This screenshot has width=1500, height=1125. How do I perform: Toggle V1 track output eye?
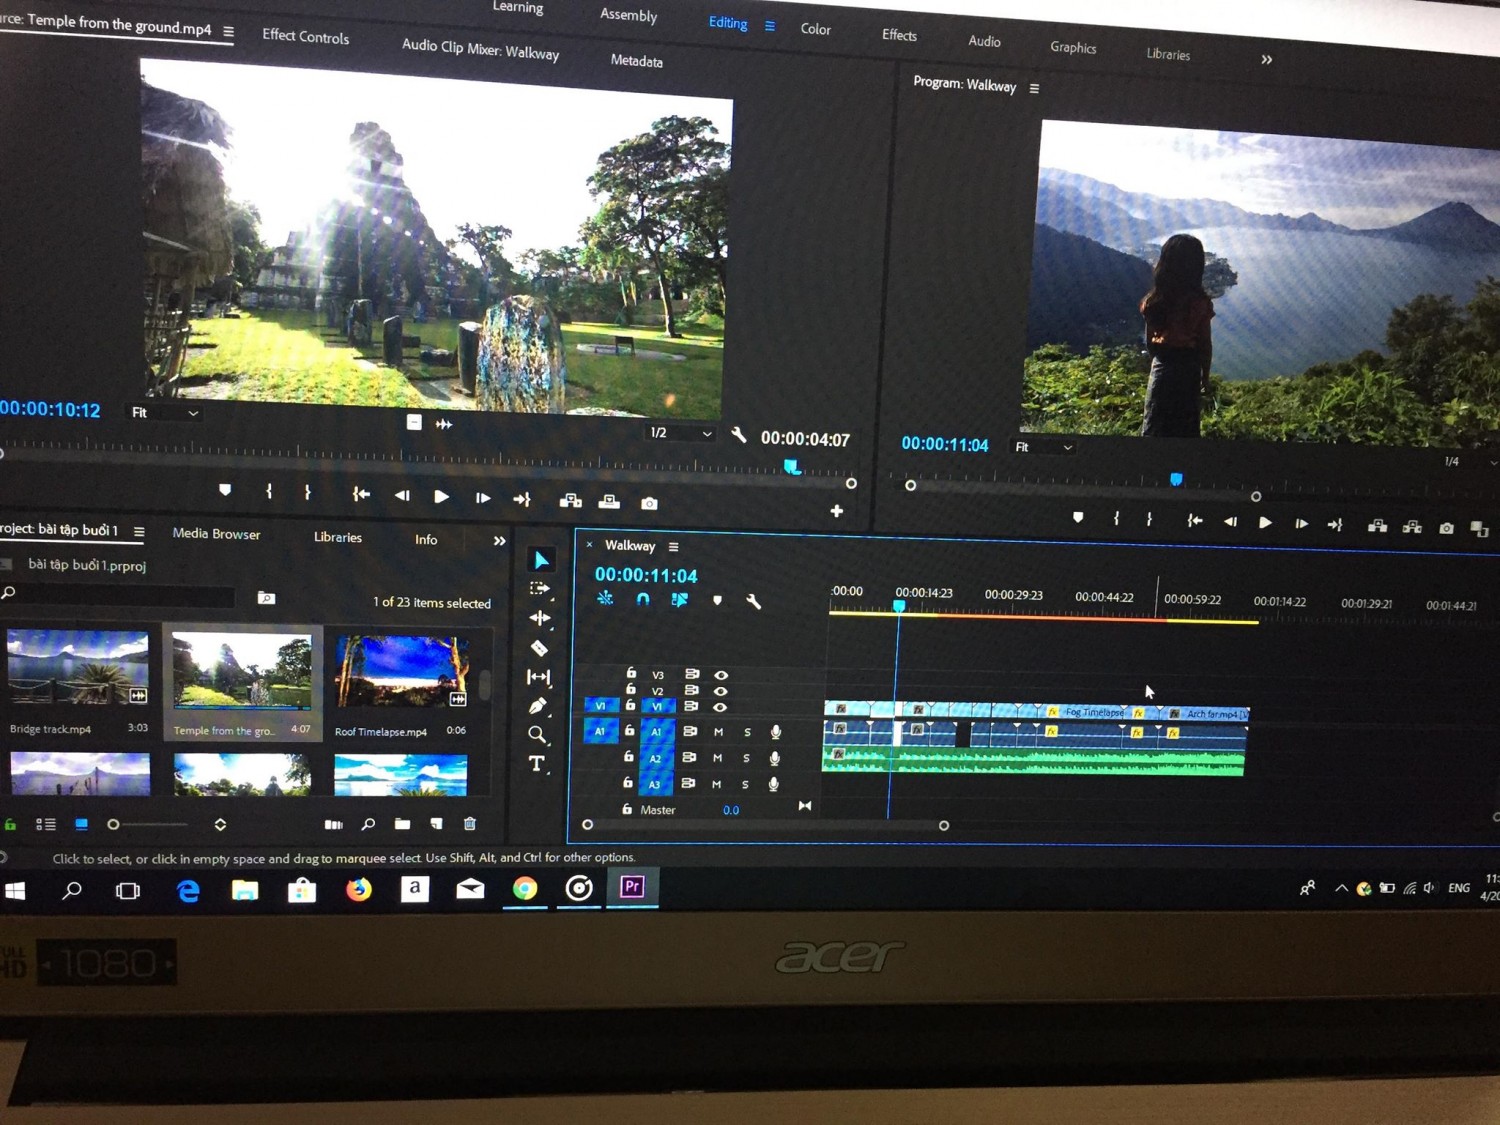pos(719,707)
